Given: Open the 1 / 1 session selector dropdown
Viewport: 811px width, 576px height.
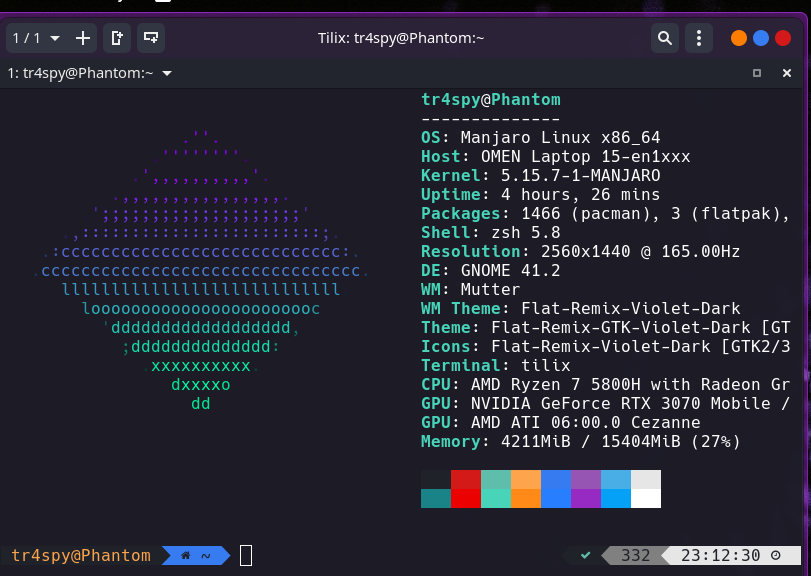Looking at the screenshot, I should [30, 38].
